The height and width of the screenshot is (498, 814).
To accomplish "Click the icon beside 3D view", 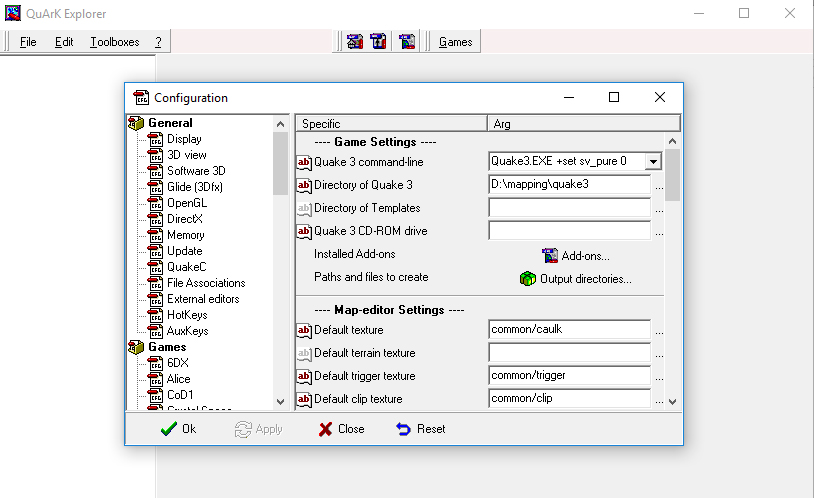I will pos(155,155).
